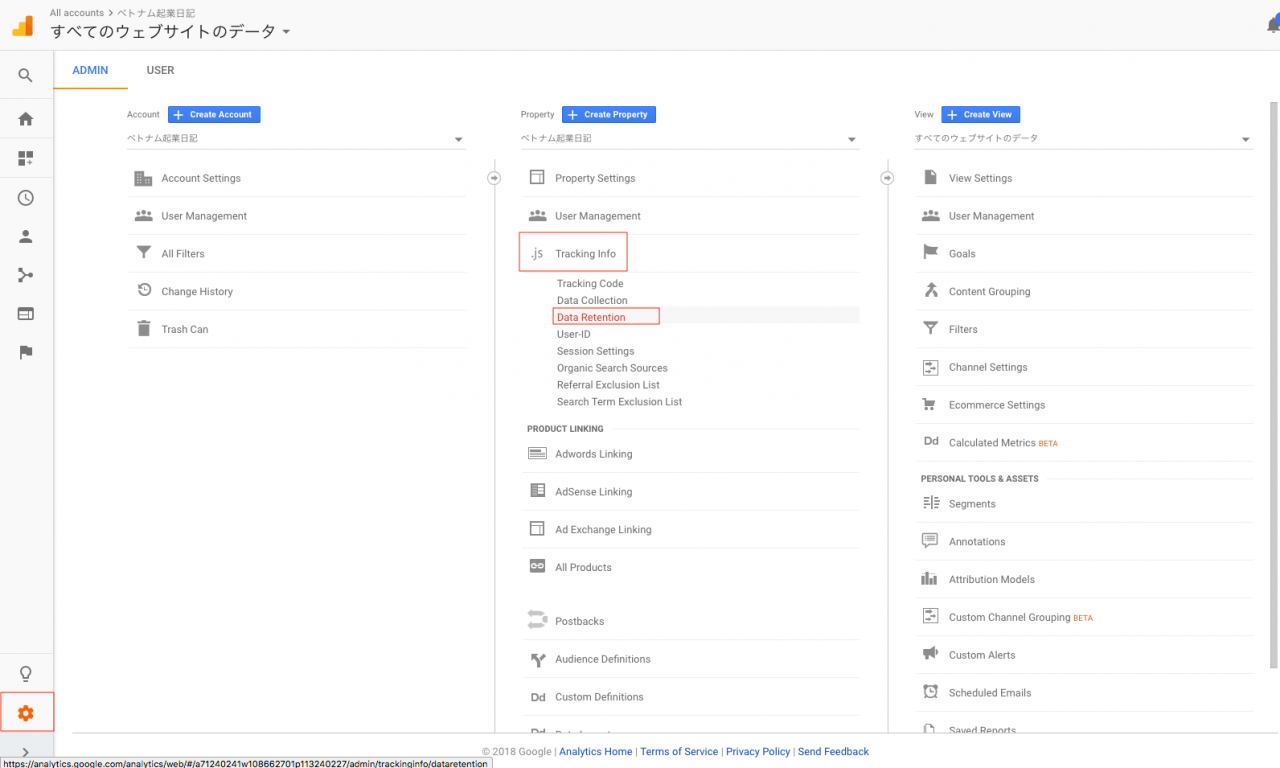Open the Account selector dropdown

[296, 139]
